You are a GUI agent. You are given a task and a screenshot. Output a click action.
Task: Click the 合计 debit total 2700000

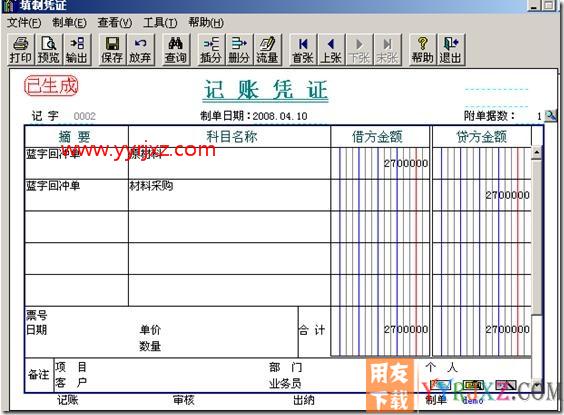[x=406, y=329]
